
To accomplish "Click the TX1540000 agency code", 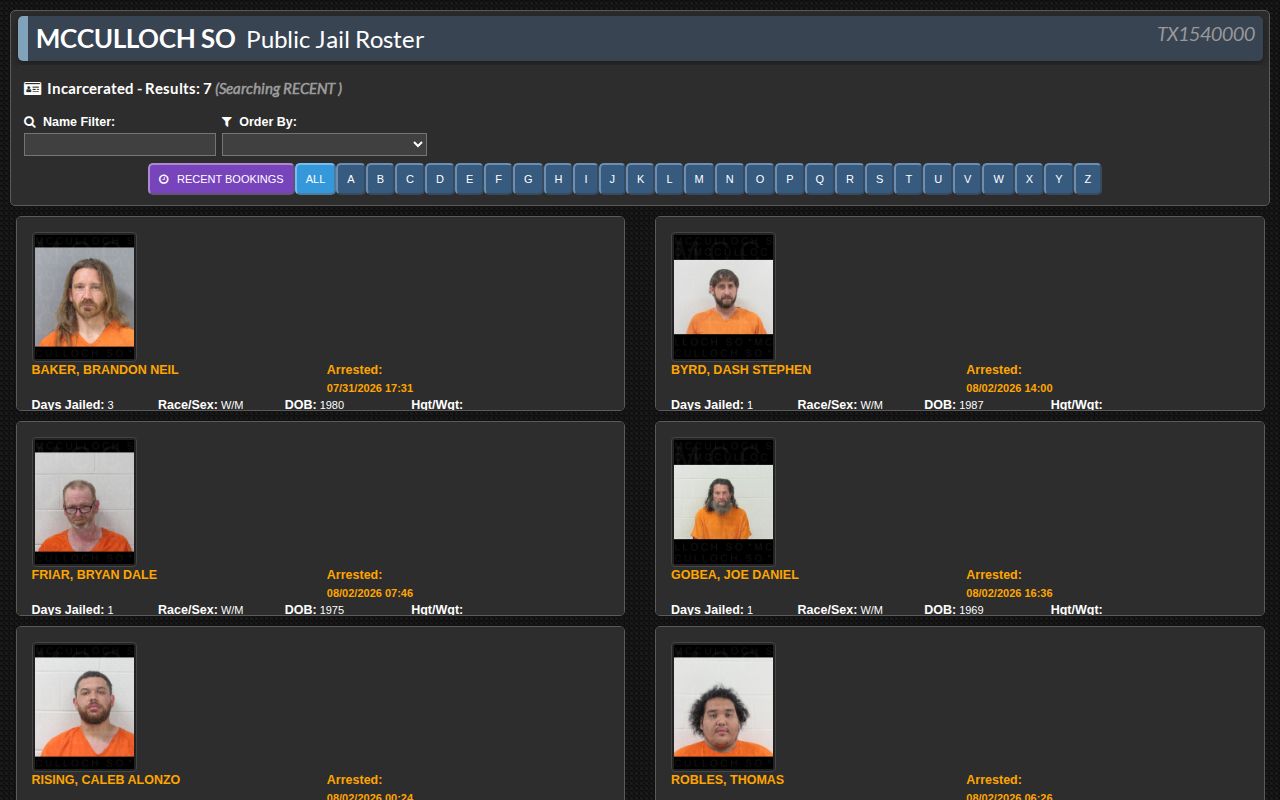I will (x=1206, y=34).
